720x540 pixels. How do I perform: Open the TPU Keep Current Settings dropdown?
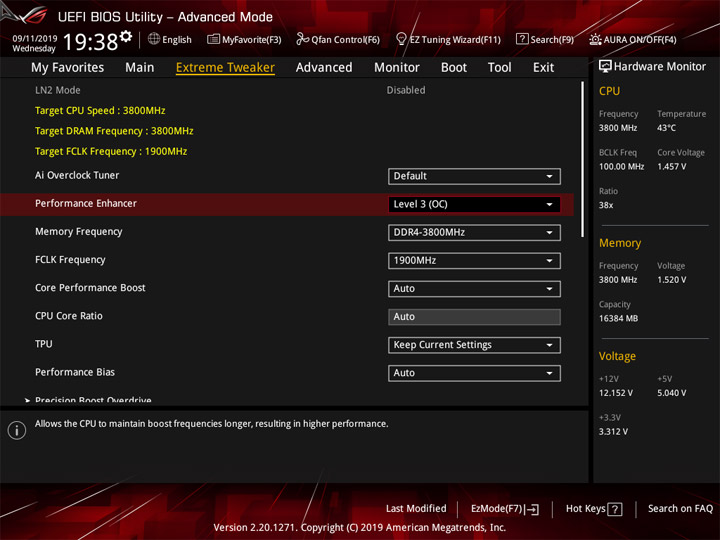[x=474, y=345]
